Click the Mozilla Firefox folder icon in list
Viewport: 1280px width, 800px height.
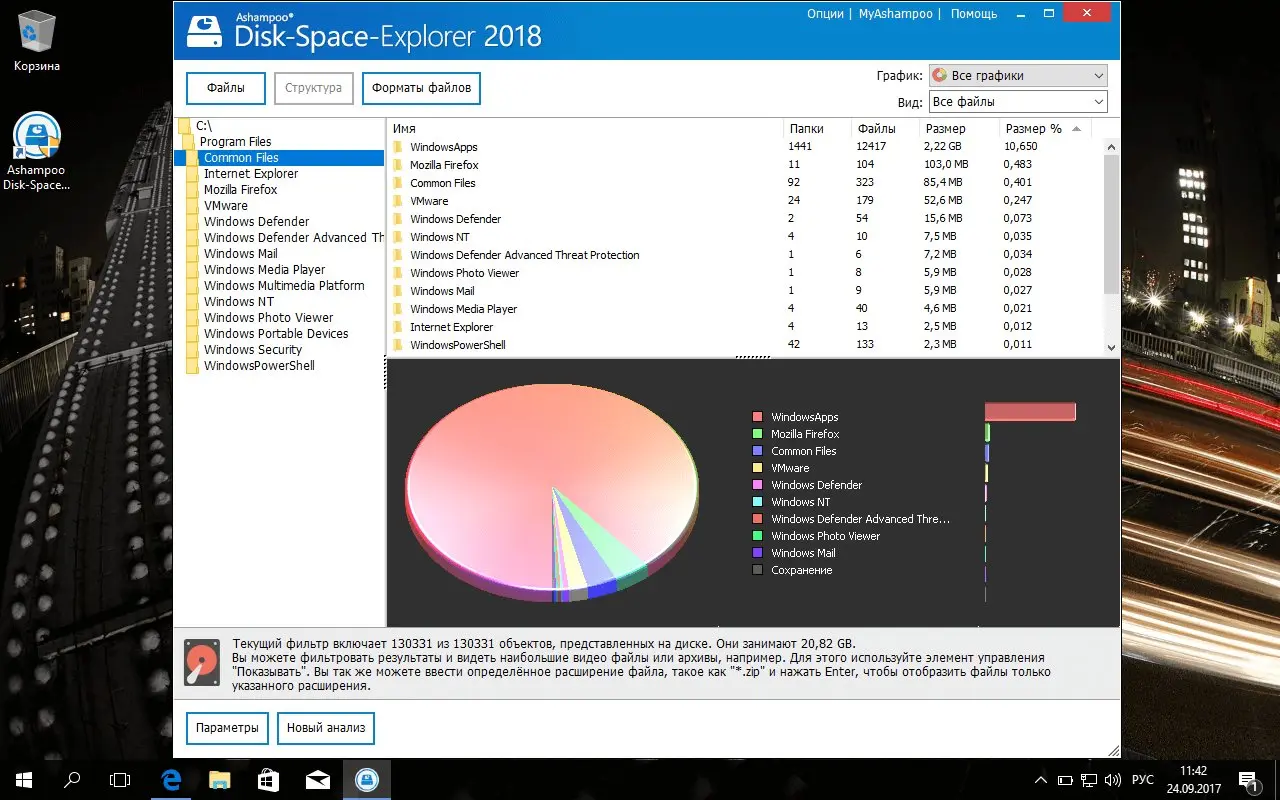397,165
